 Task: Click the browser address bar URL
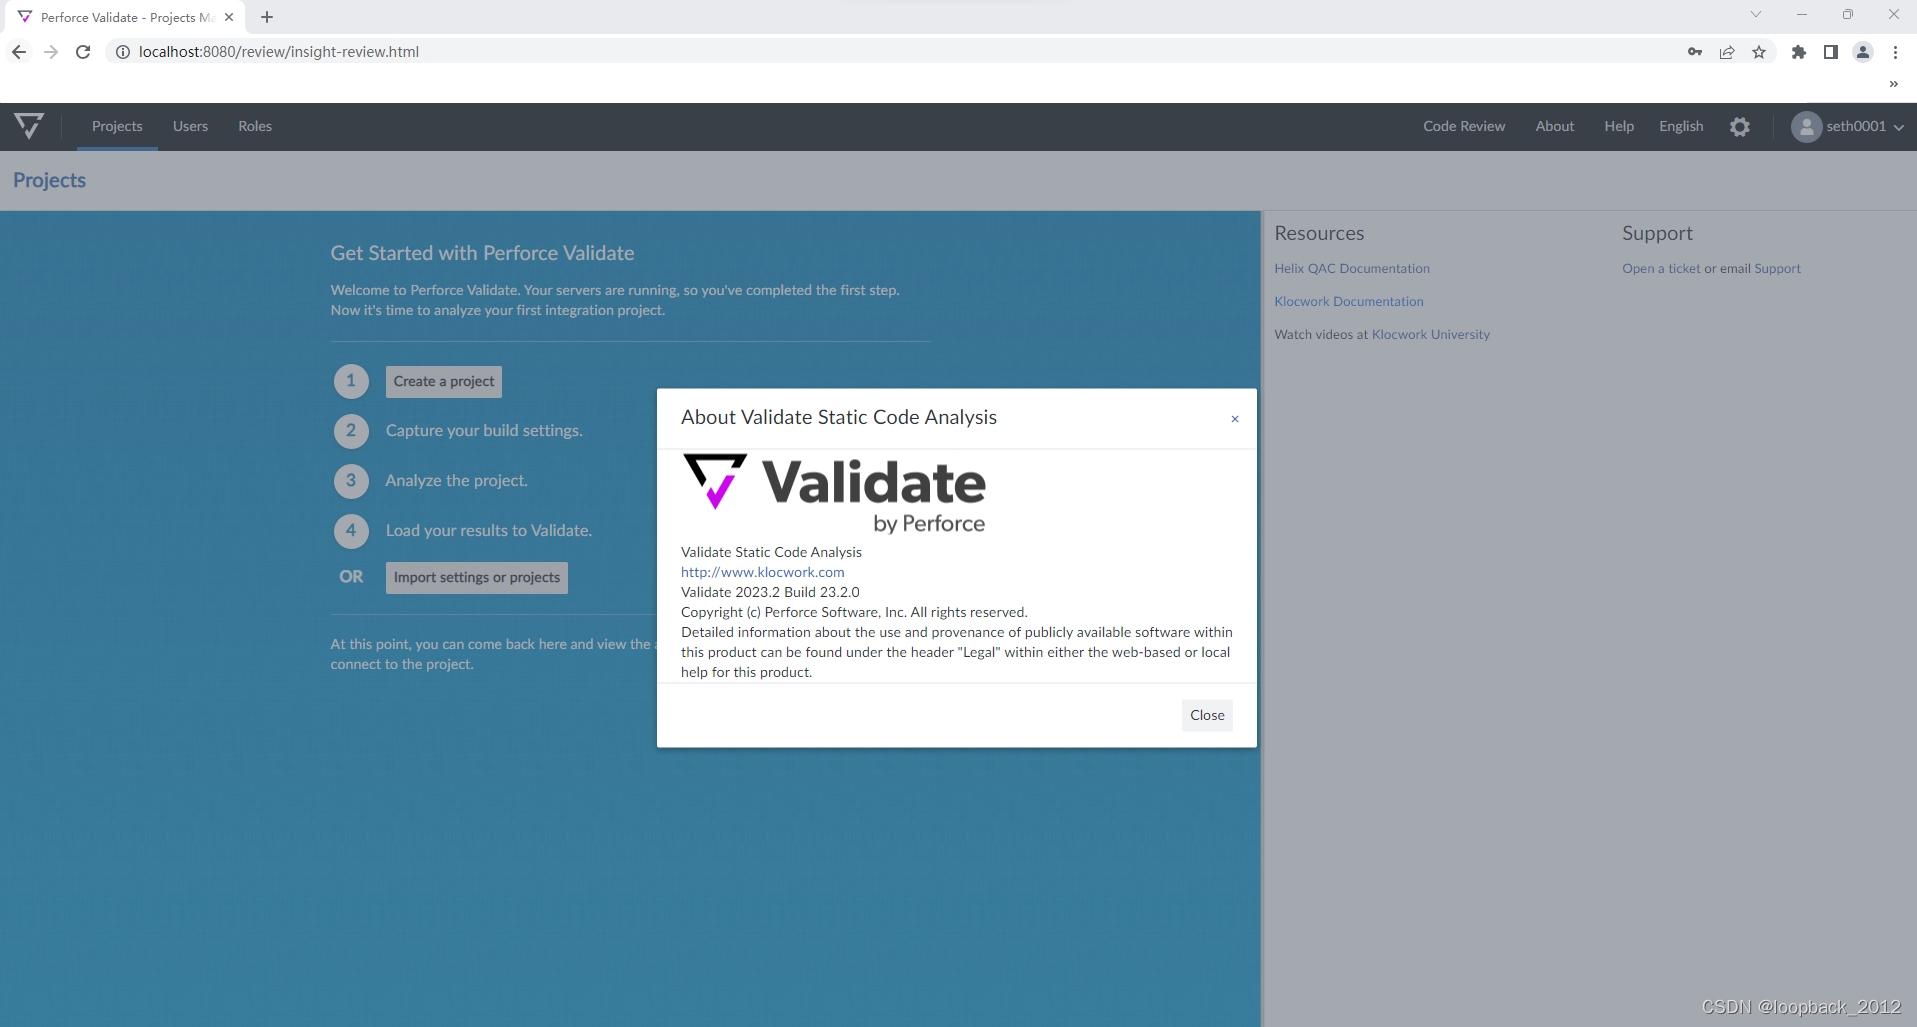coord(279,52)
